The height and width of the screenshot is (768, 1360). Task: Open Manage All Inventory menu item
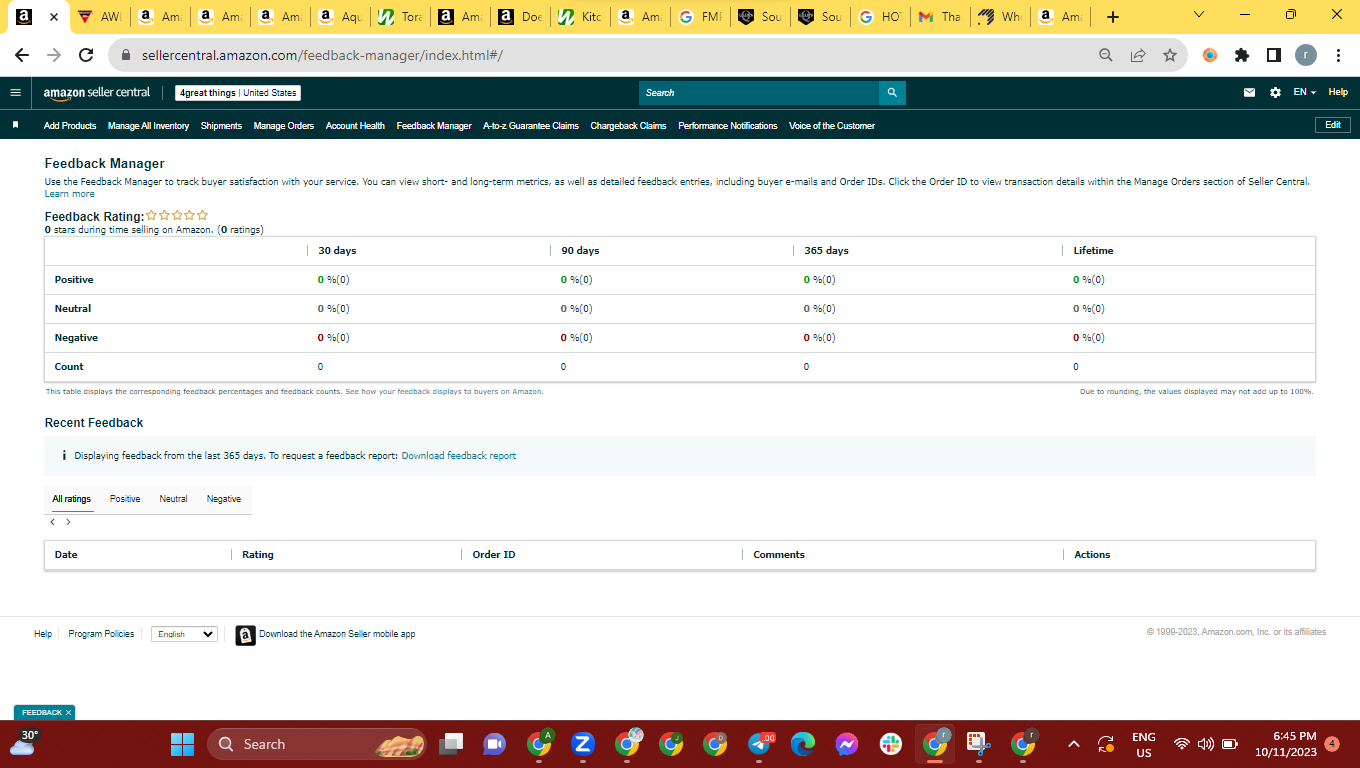[148, 126]
